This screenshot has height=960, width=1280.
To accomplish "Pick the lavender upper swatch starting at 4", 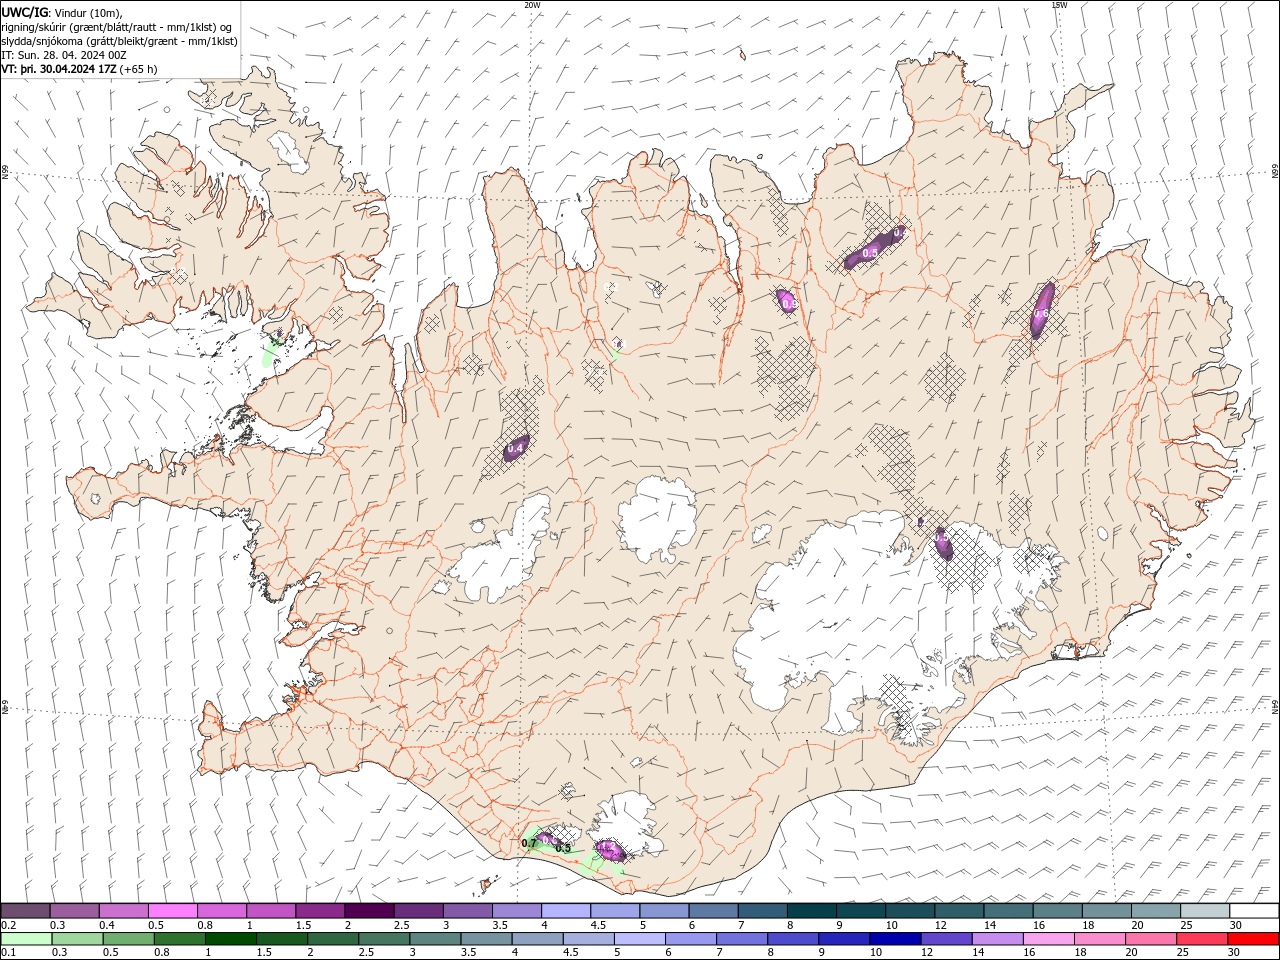I will click(564, 911).
